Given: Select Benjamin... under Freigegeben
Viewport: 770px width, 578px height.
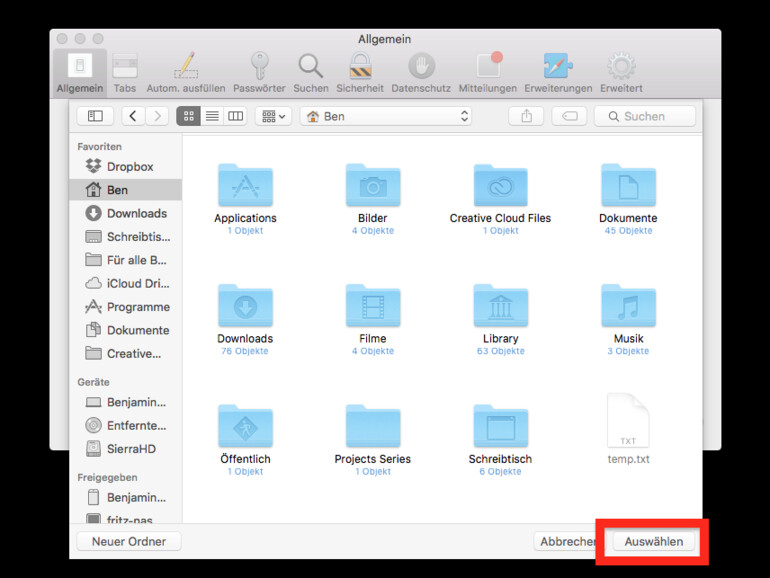Looking at the screenshot, I should point(126,497).
